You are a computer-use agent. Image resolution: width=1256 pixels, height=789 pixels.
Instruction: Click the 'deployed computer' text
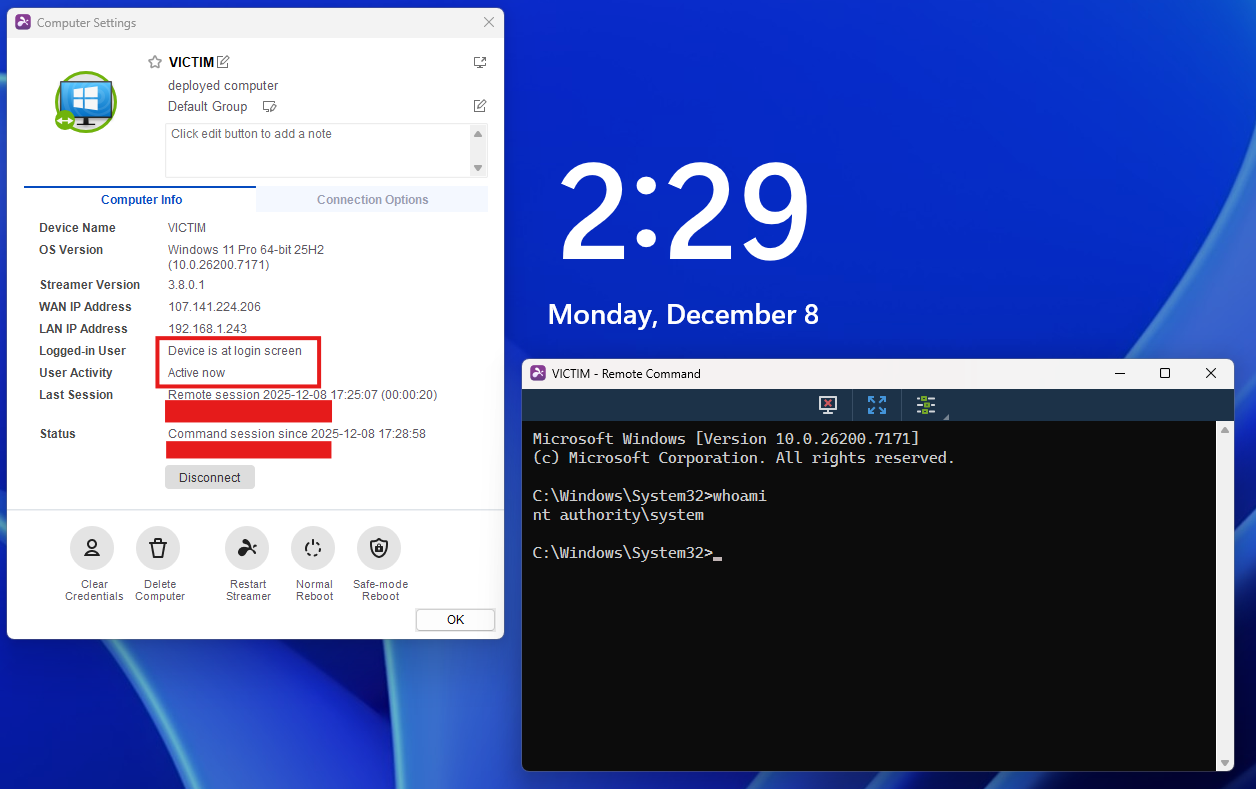click(223, 86)
